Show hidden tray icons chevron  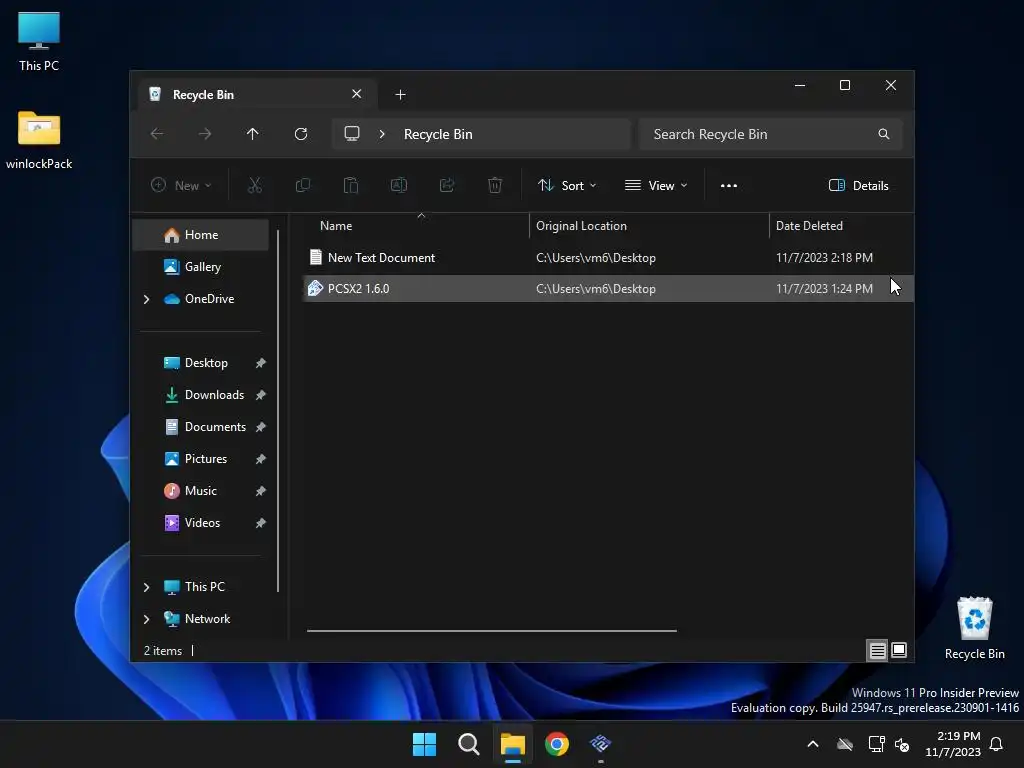coord(813,744)
